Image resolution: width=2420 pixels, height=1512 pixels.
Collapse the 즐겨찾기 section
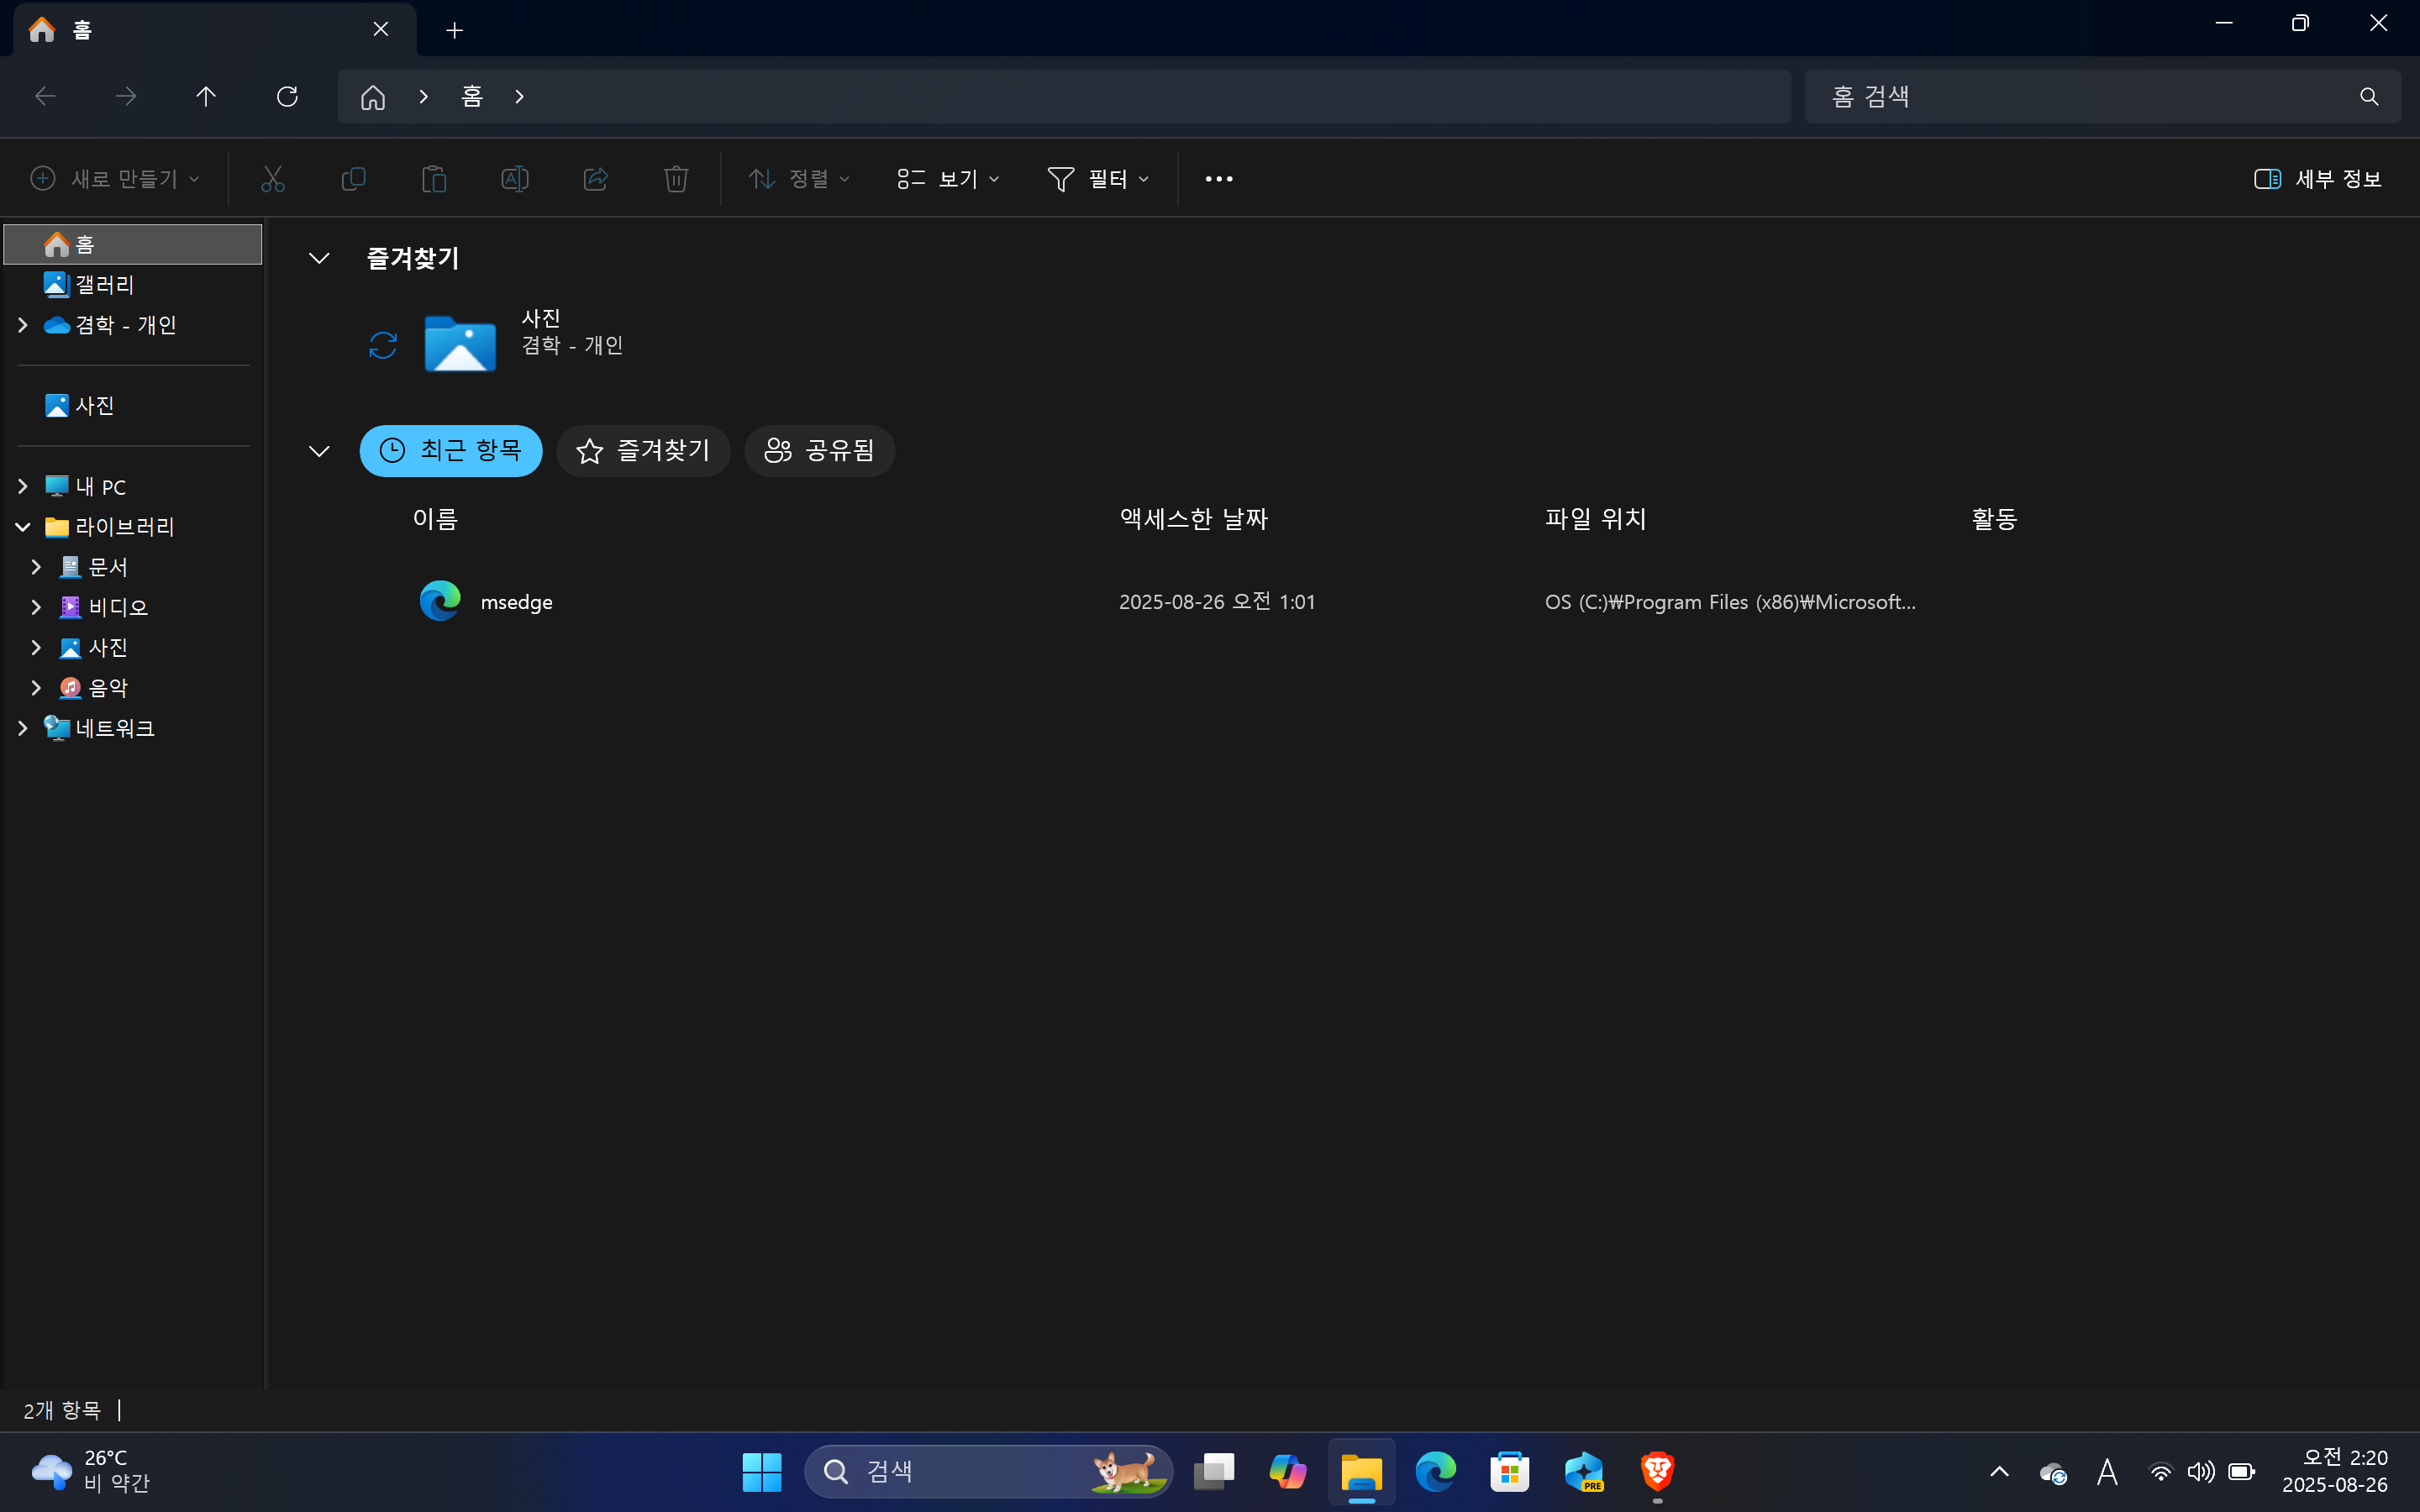pyautogui.click(x=319, y=258)
